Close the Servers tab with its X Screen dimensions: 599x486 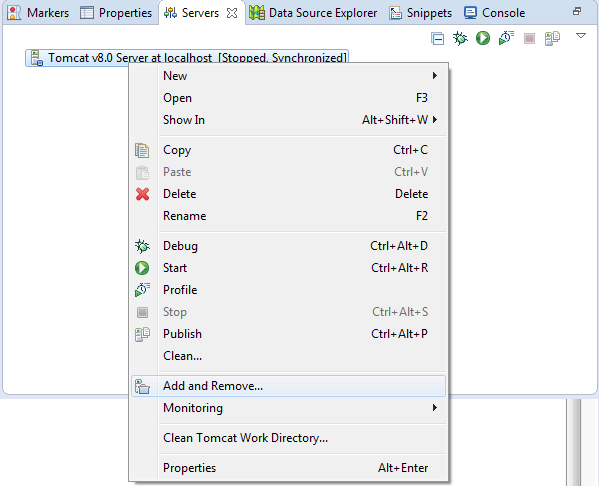232,13
